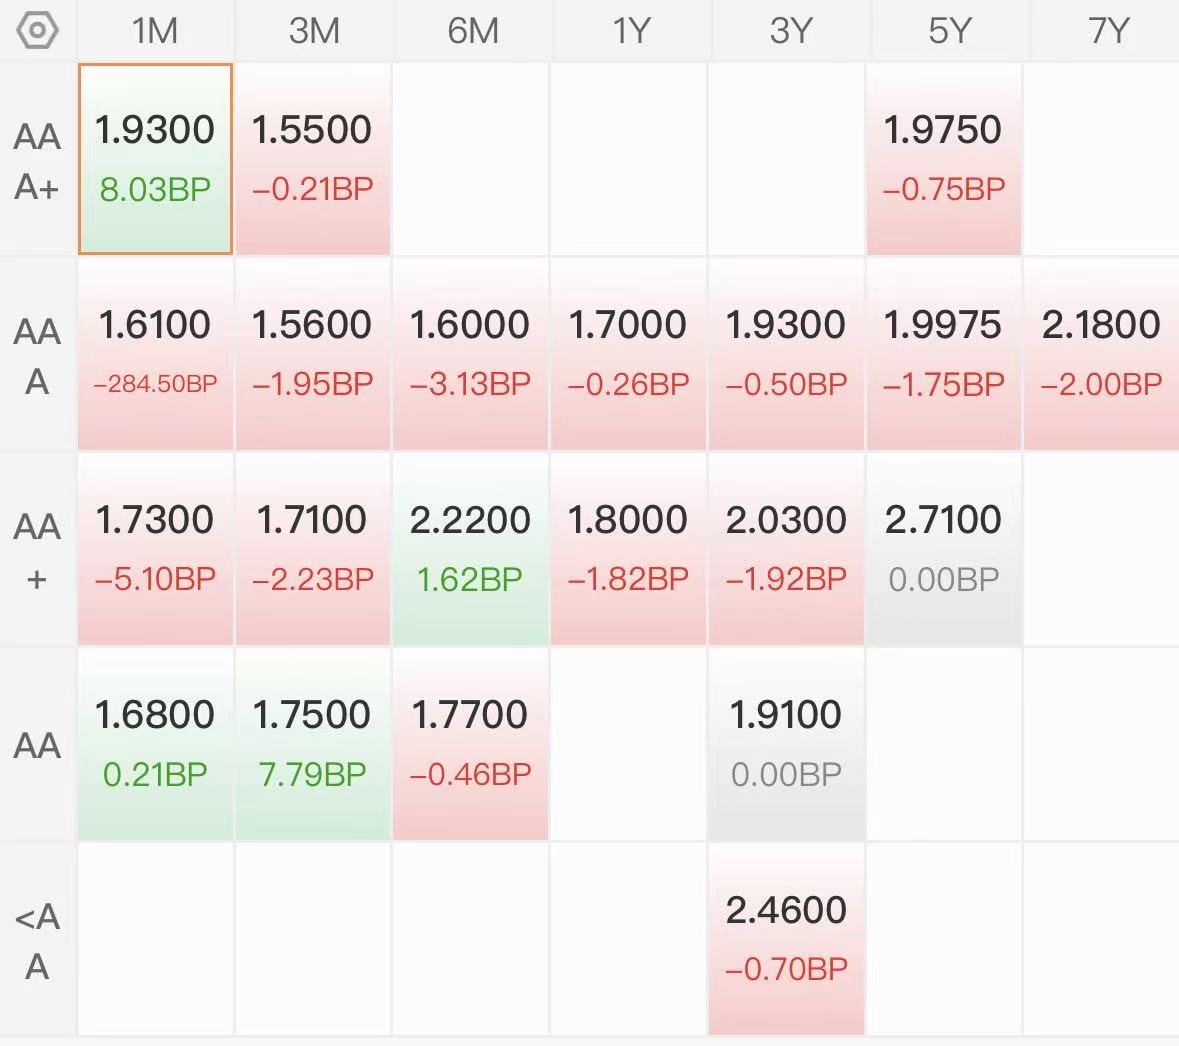Image resolution: width=1179 pixels, height=1046 pixels.
Task: Click the <AA rating row label
Action: (x=37, y=940)
